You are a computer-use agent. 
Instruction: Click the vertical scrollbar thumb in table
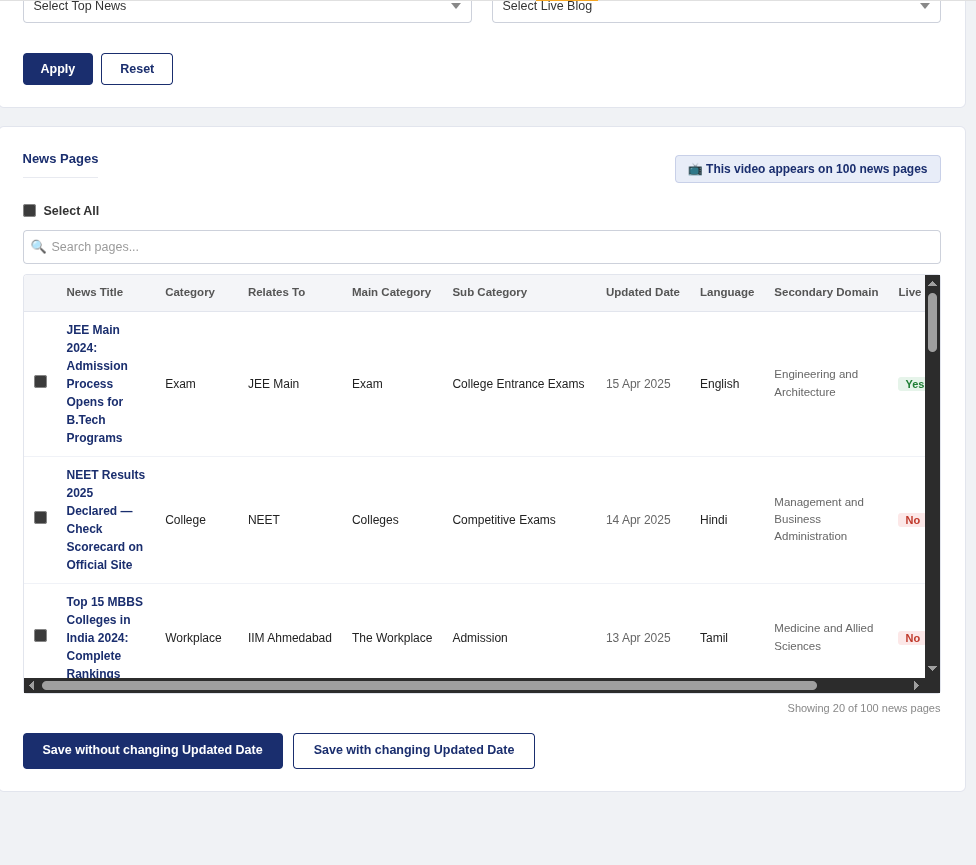point(932,322)
